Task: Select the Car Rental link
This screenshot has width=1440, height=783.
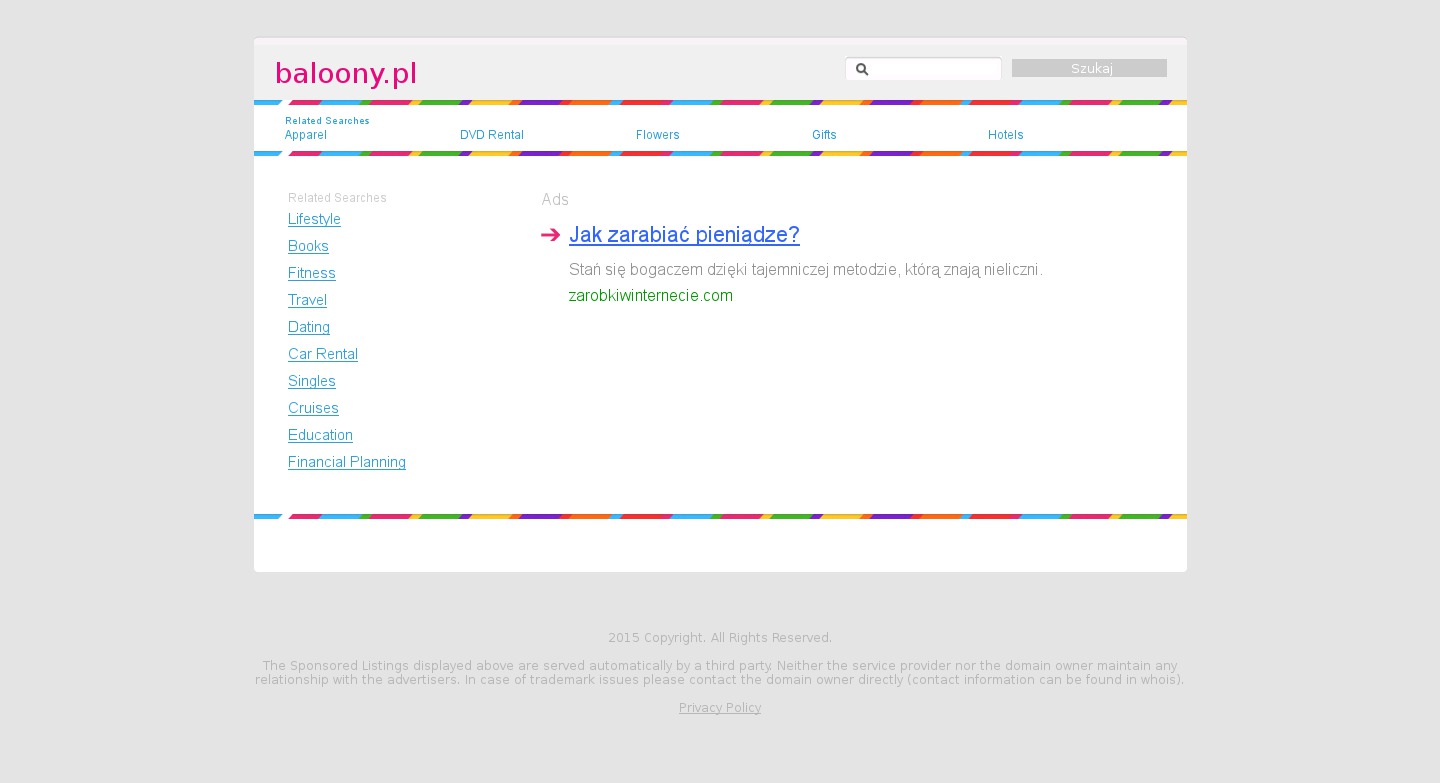Action: [322, 354]
